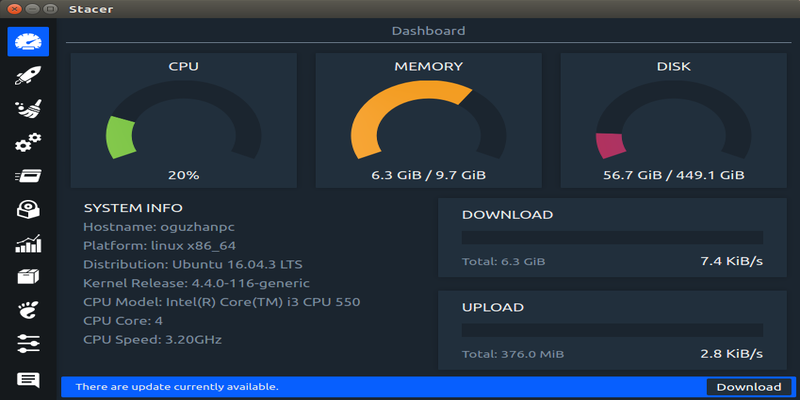Open Processes window icon in sidebar
Image resolution: width=800 pixels, height=400 pixels.
click(28, 176)
